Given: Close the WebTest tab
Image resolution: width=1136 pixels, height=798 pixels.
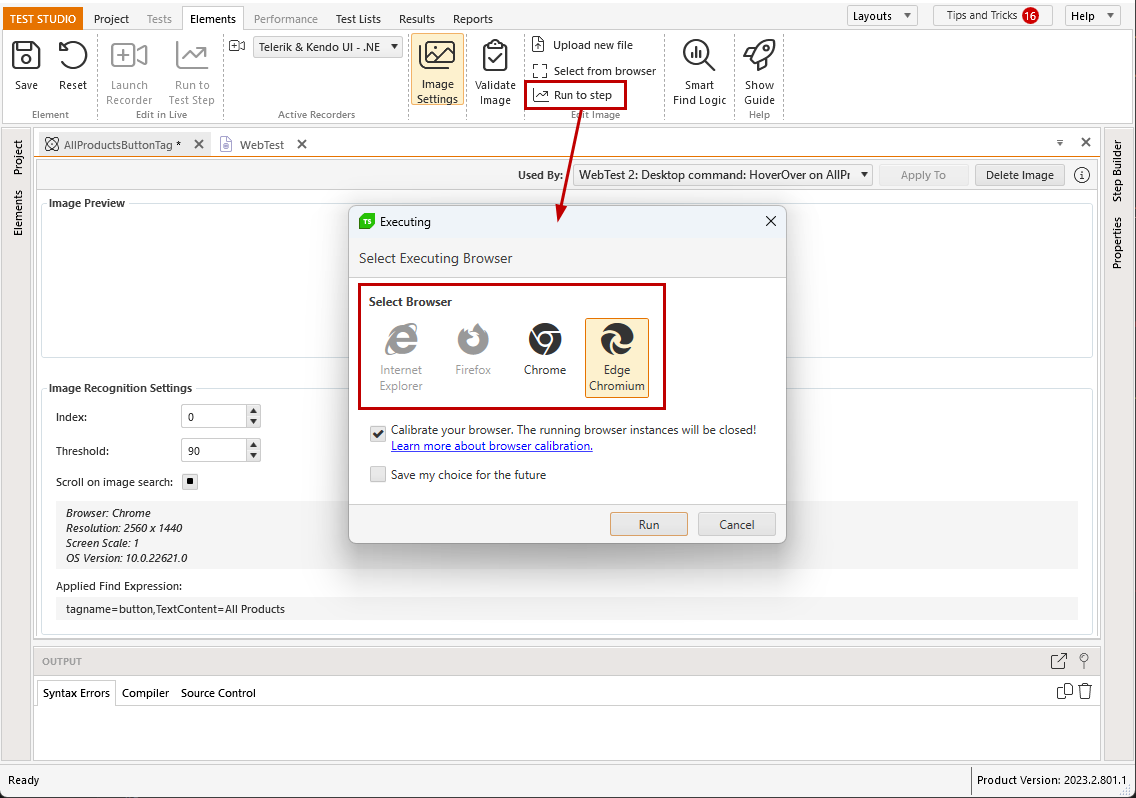Looking at the screenshot, I should click(302, 144).
